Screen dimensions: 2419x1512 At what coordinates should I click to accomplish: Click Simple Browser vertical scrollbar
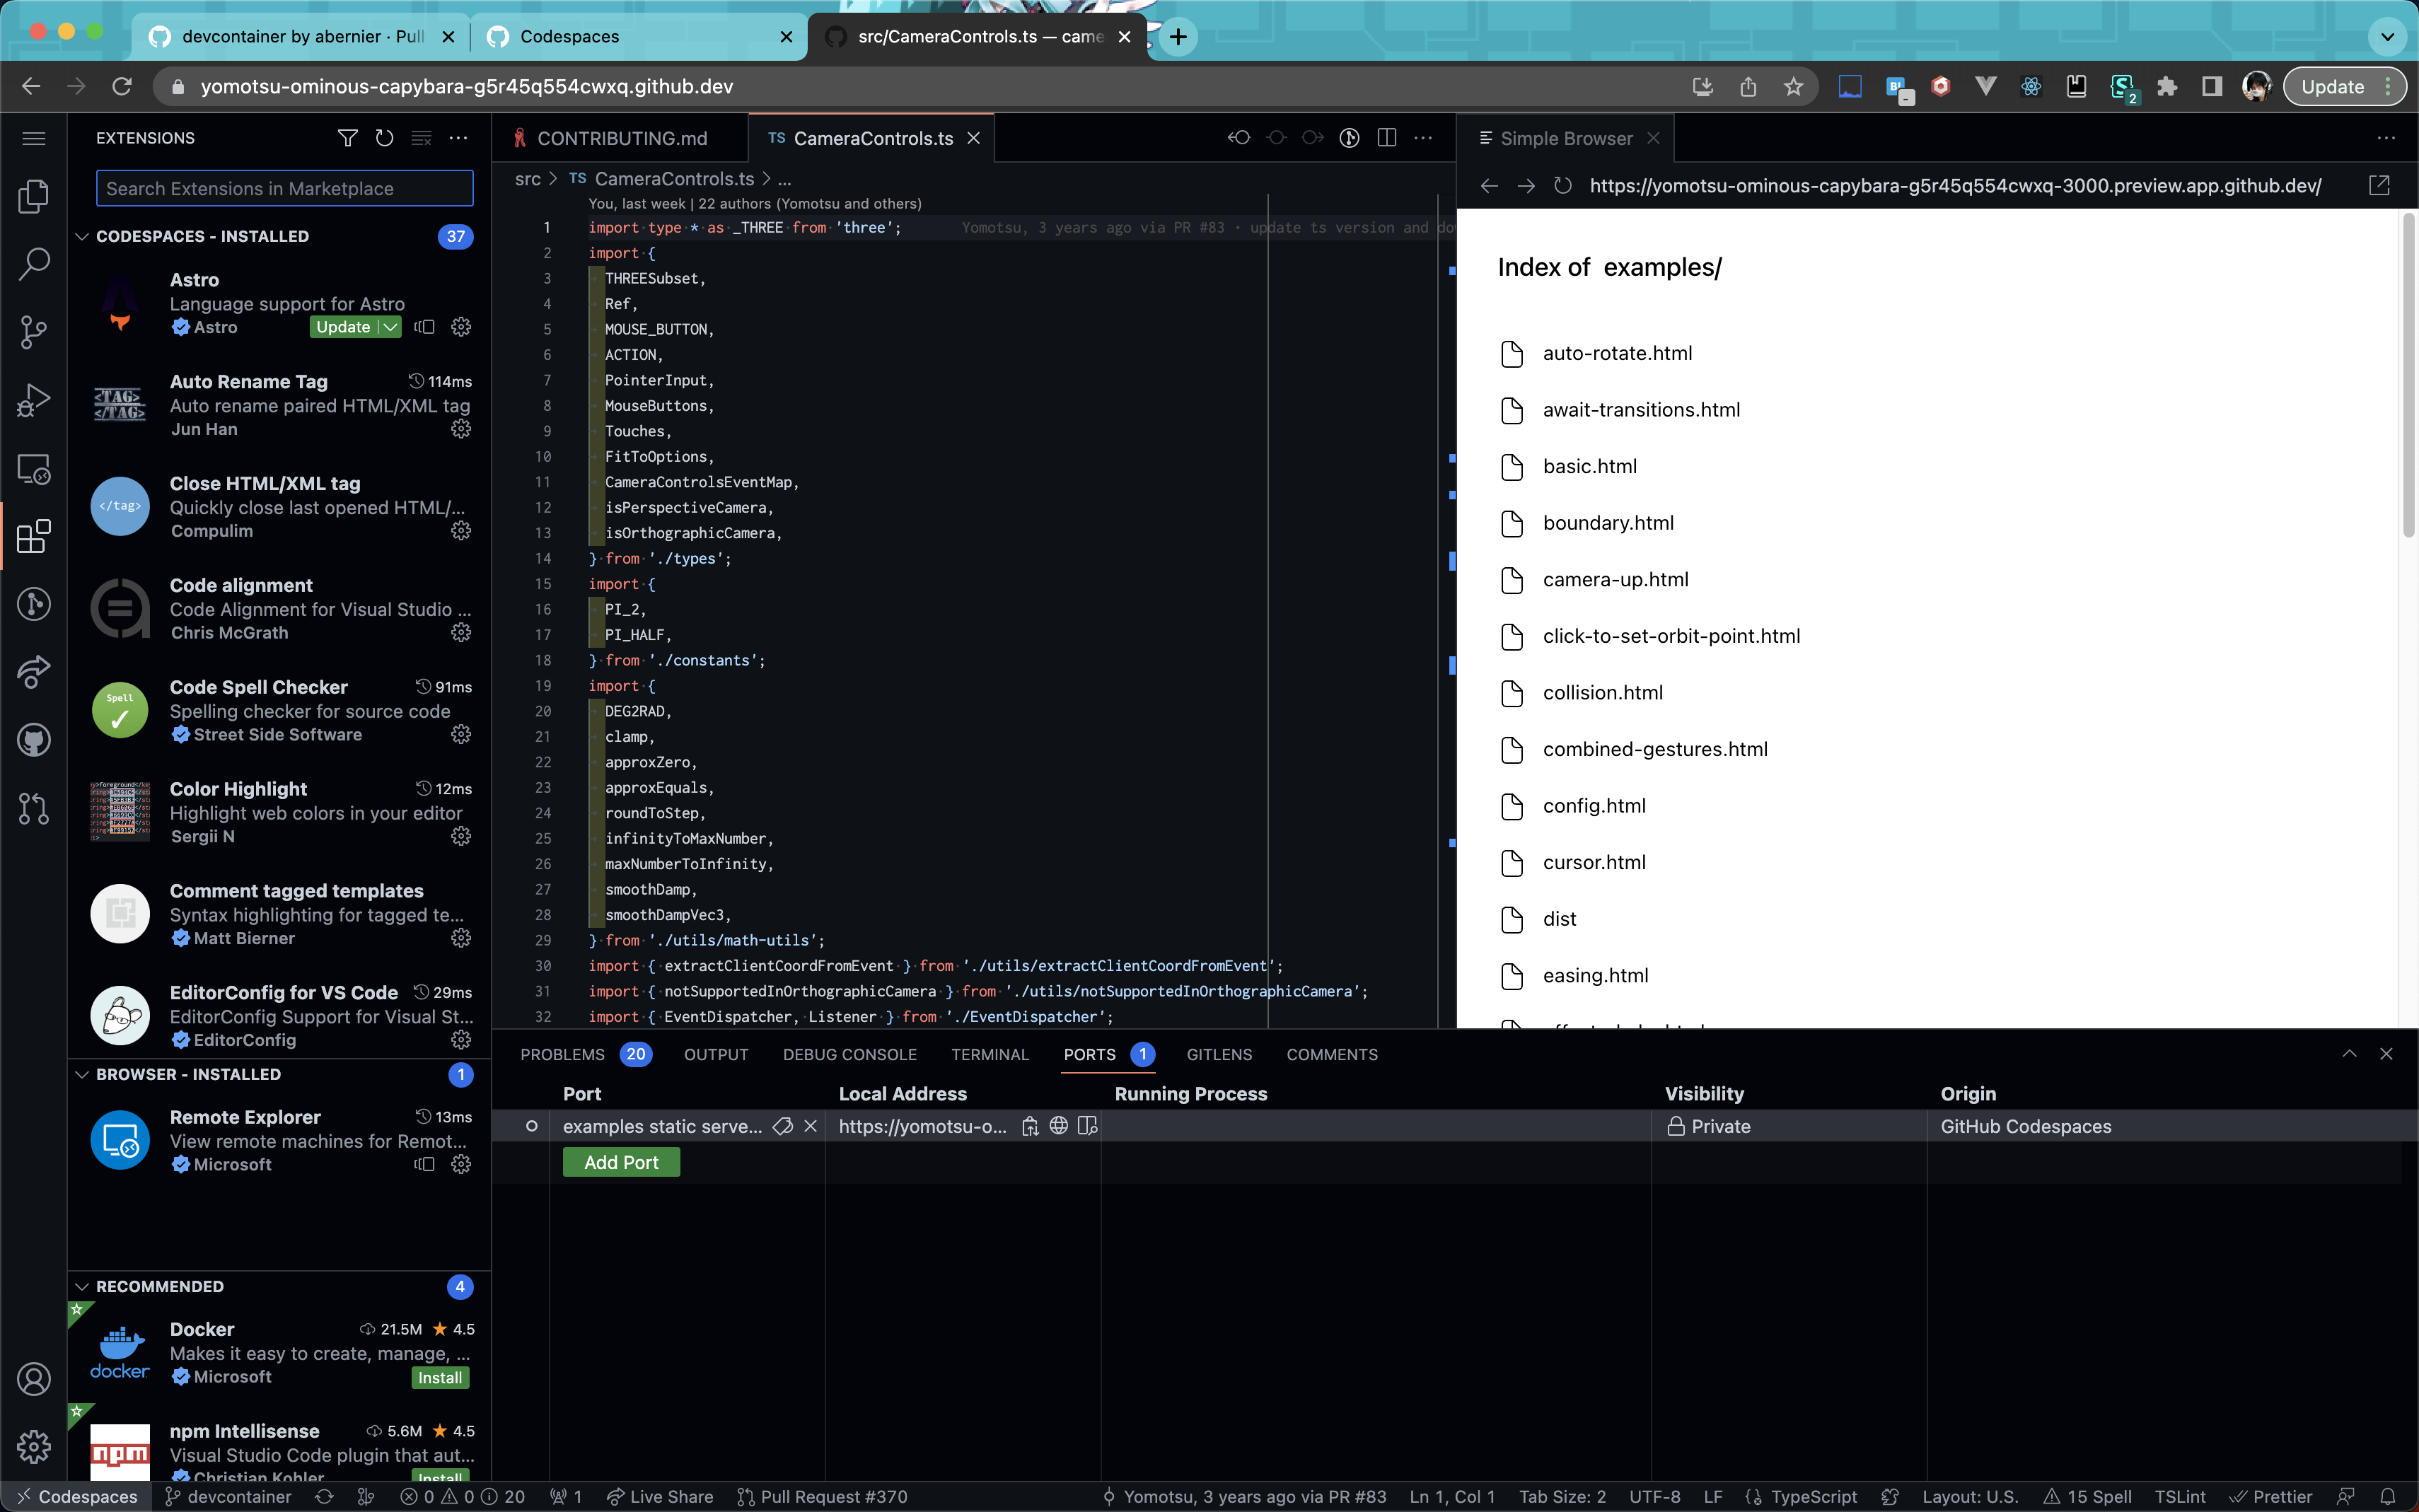coord(2409,376)
